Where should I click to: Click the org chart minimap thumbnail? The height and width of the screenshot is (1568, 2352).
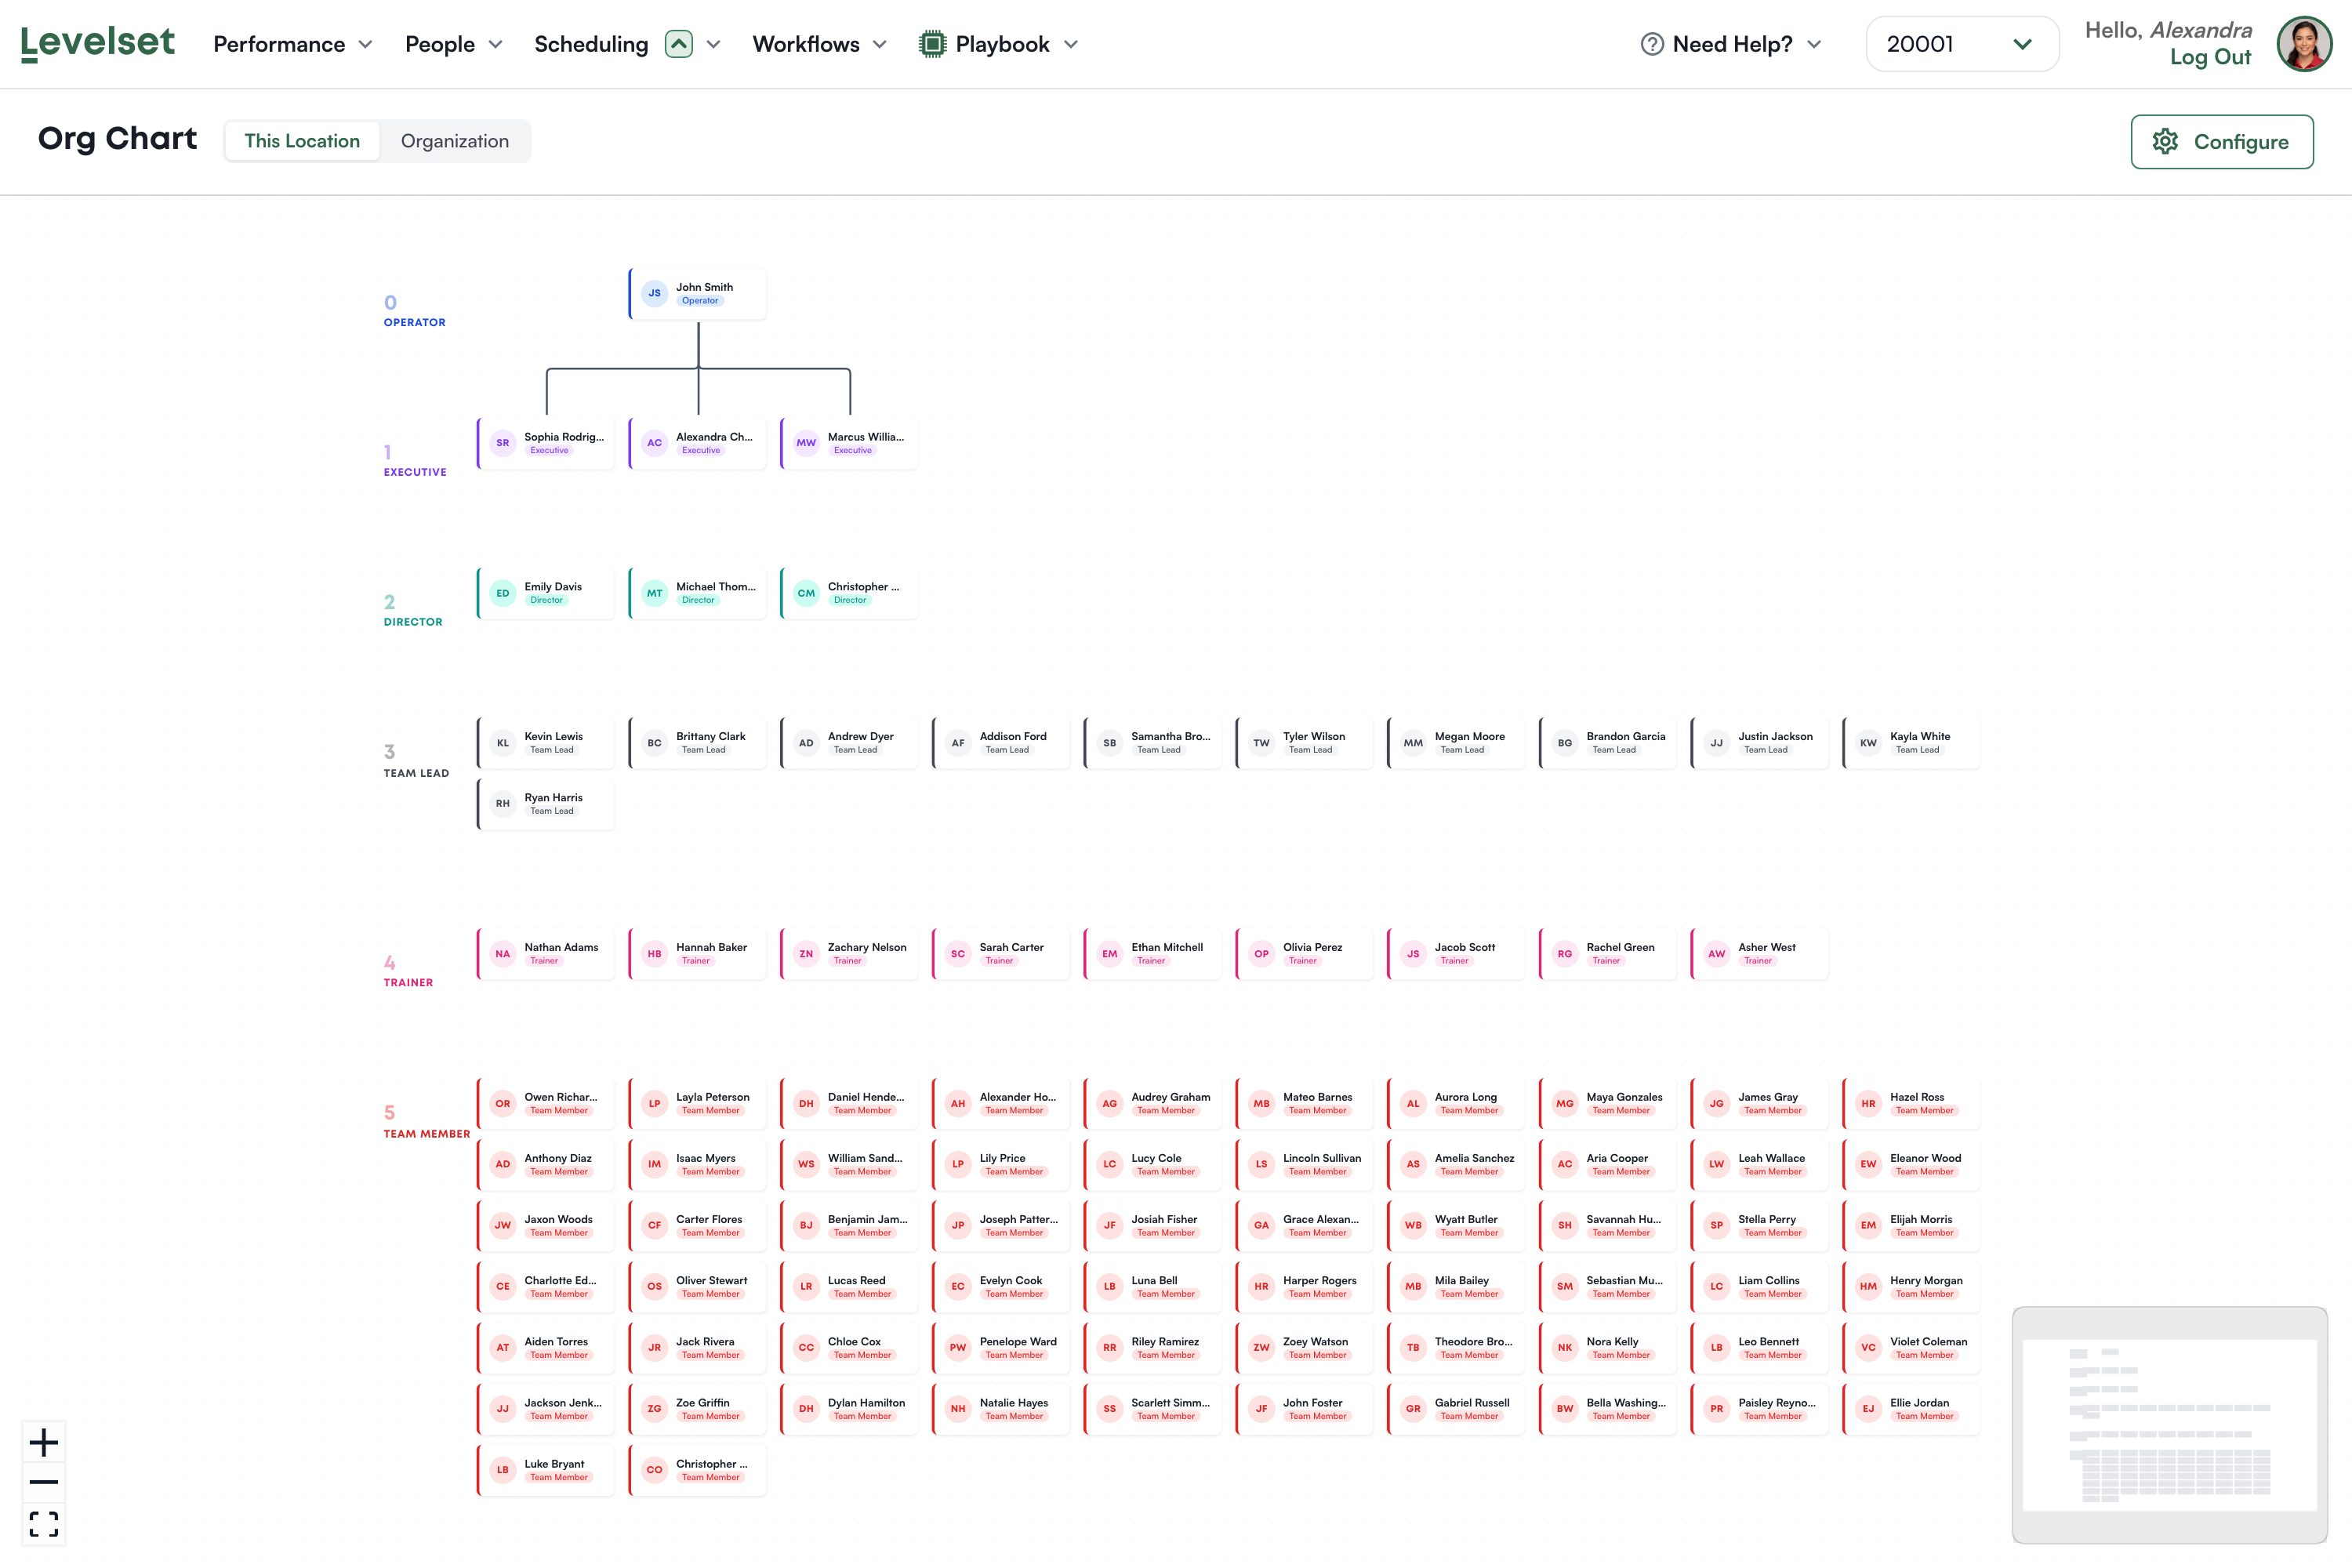click(2169, 1424)
